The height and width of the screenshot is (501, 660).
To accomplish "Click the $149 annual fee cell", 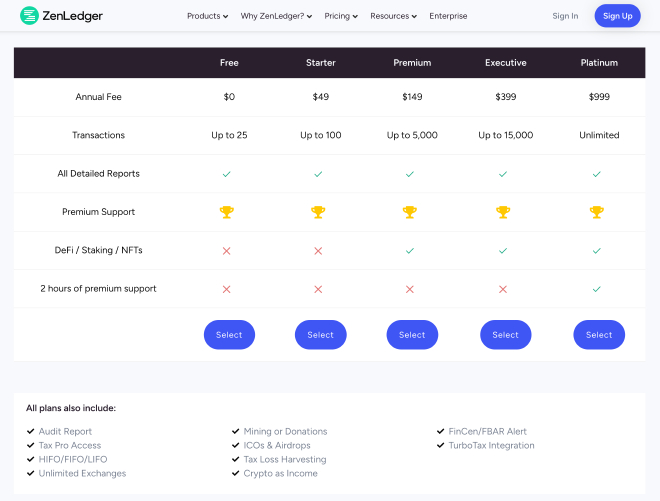I will (412, 97).
